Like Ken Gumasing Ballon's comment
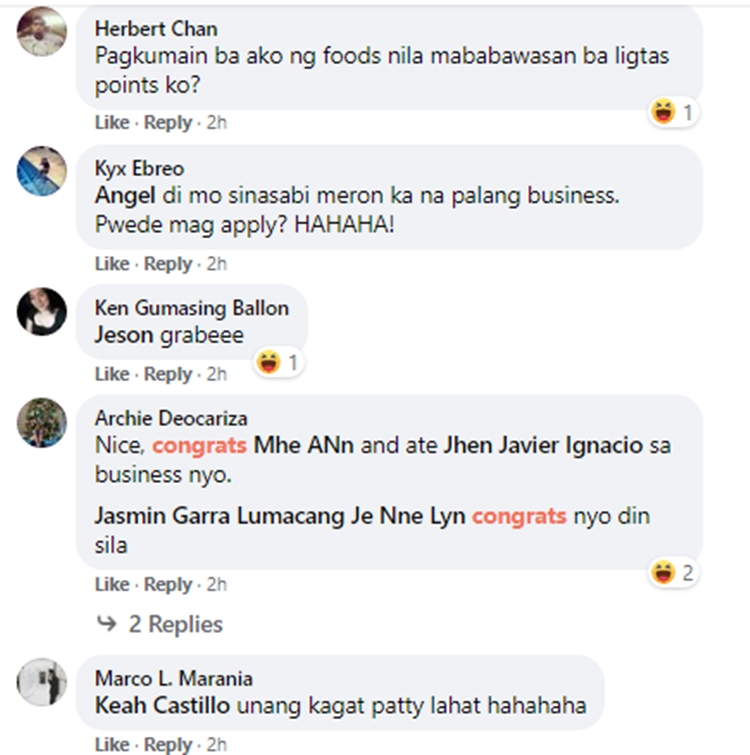This screenshot has width=750, height=755. pyautogui.click(x=112, y=374)
